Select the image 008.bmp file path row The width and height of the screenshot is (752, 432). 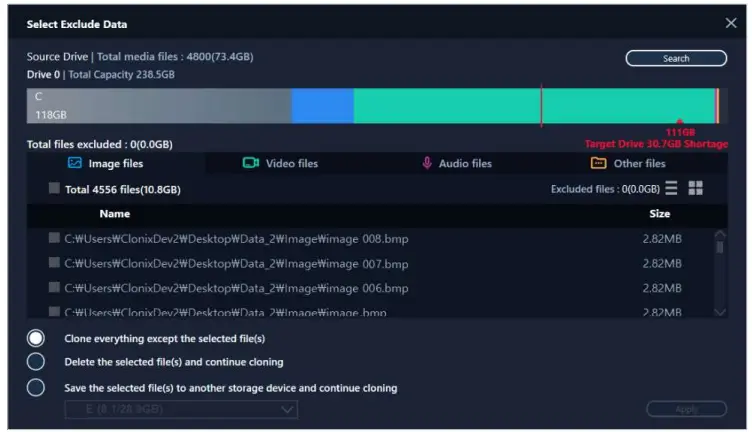pos(236,239)
